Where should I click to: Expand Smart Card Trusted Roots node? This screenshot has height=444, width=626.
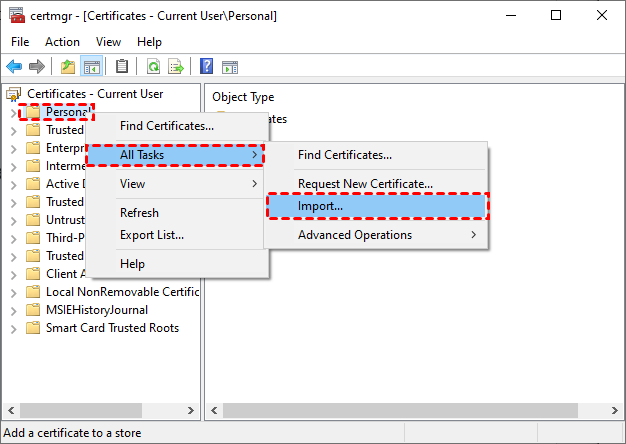click(13, 329)
